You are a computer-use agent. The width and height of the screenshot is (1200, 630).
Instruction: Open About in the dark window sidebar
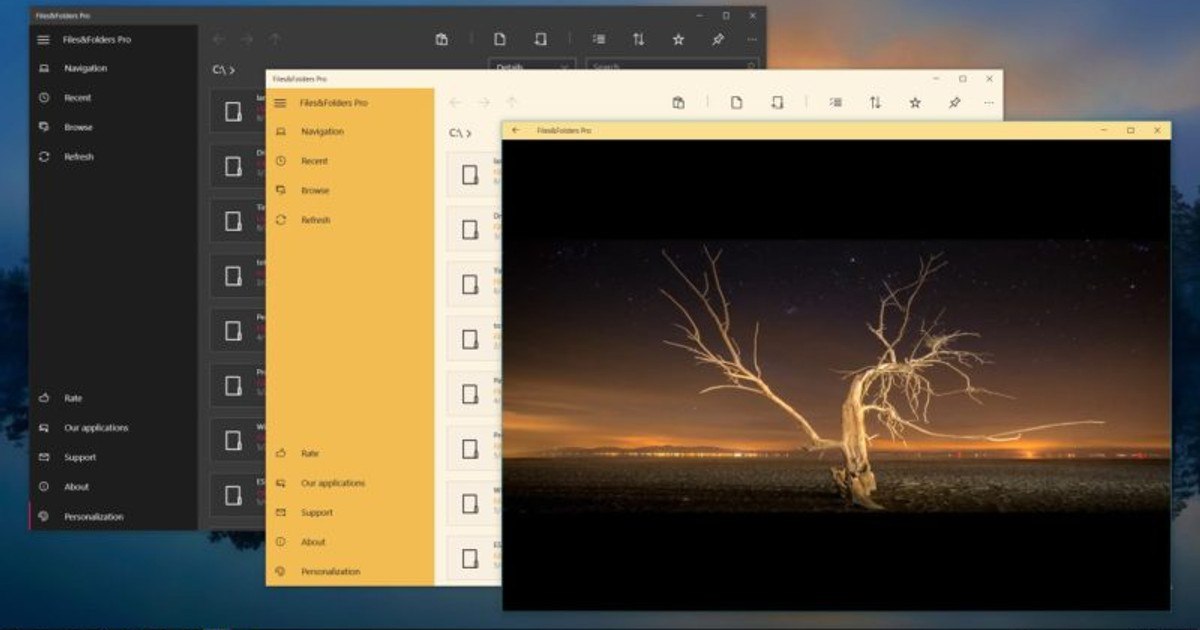tap(114, 487)
